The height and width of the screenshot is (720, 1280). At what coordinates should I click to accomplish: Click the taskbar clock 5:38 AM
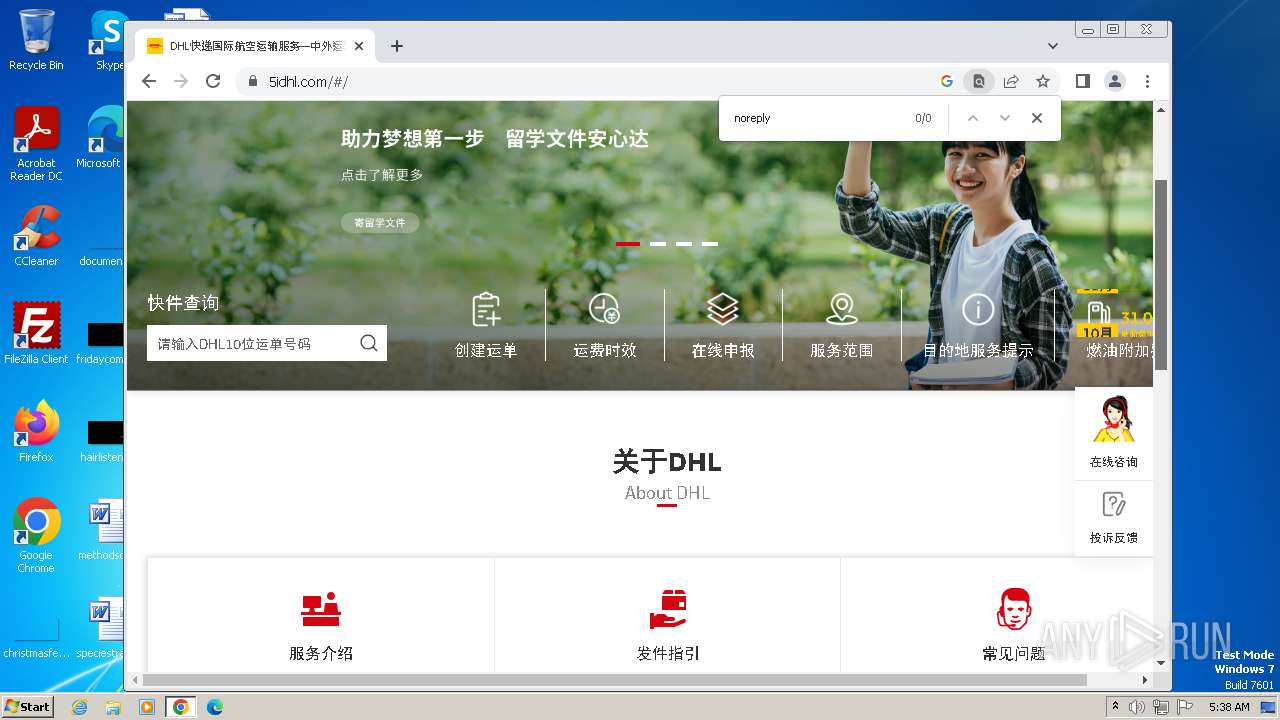coord(1229,707)
